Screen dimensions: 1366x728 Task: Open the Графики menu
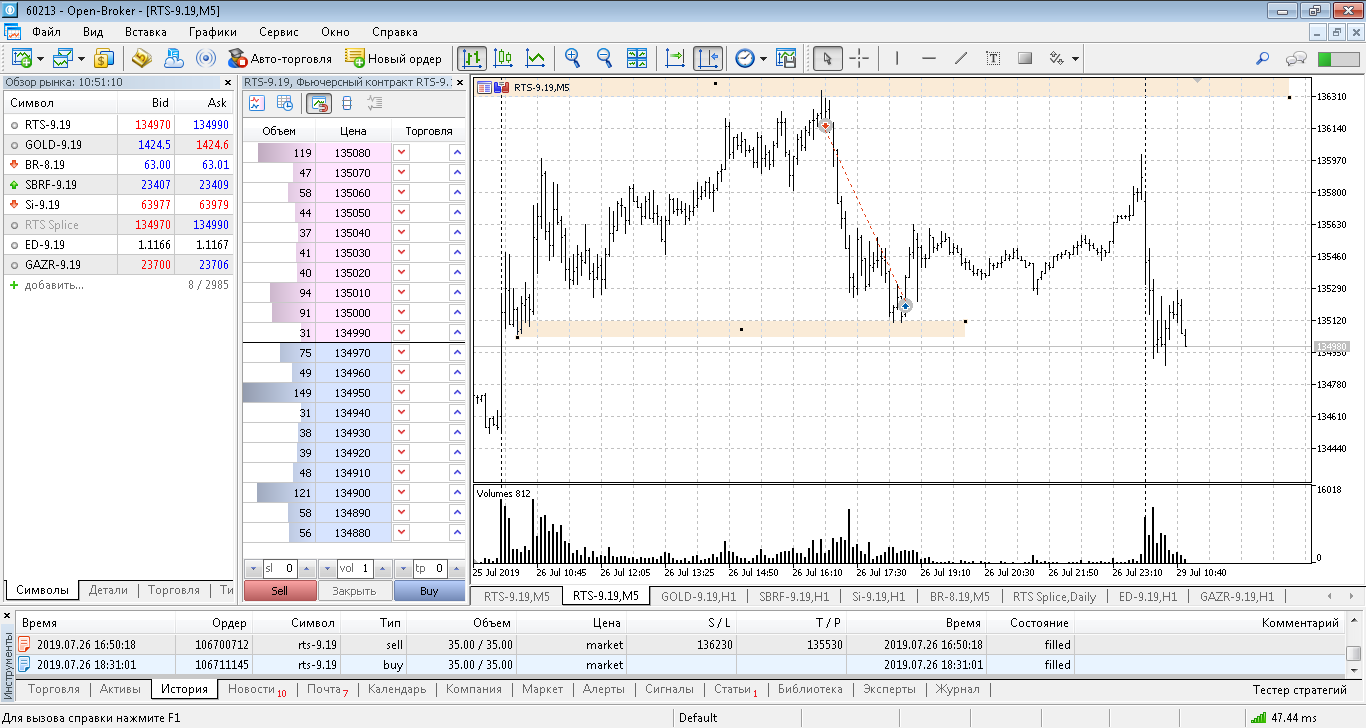211,32
